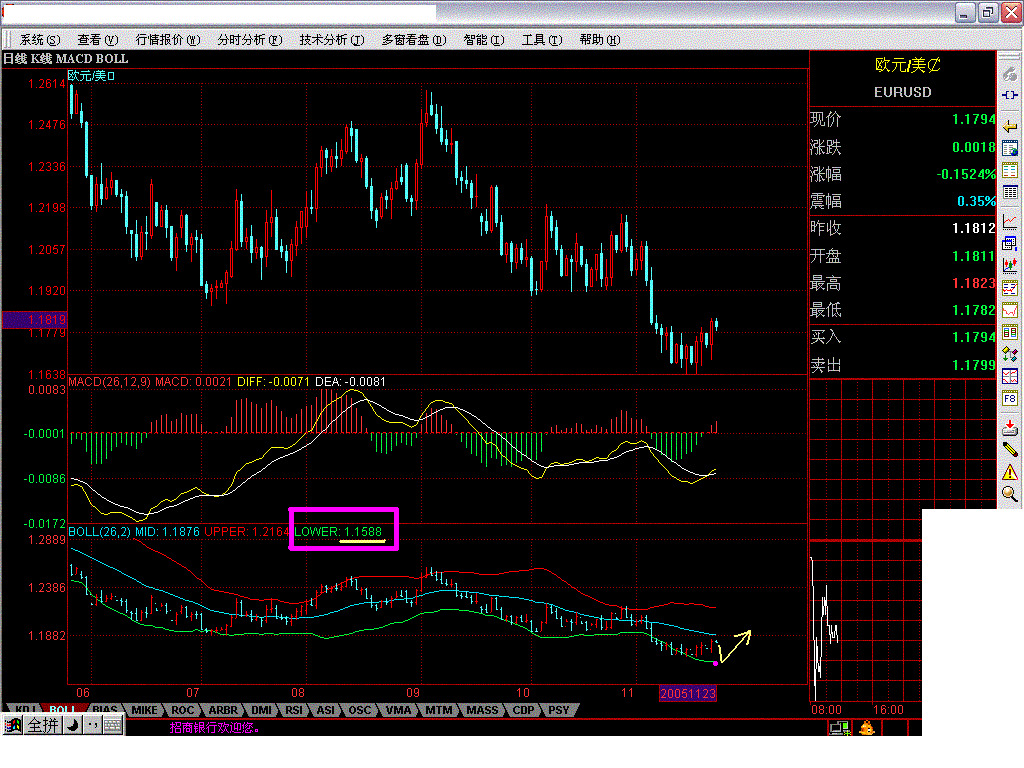Open the quote table with globe icon
The height and width of the screenshot is (768, 1024).
tap(1010, 148)
